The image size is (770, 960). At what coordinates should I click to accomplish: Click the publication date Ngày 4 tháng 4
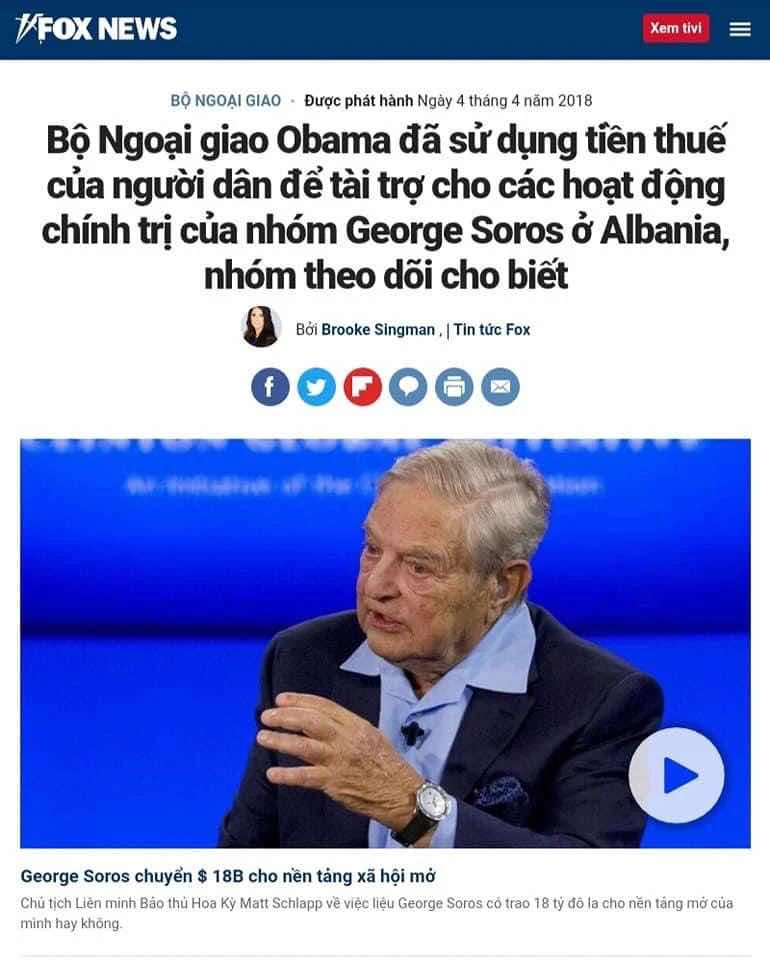(505, 100)
